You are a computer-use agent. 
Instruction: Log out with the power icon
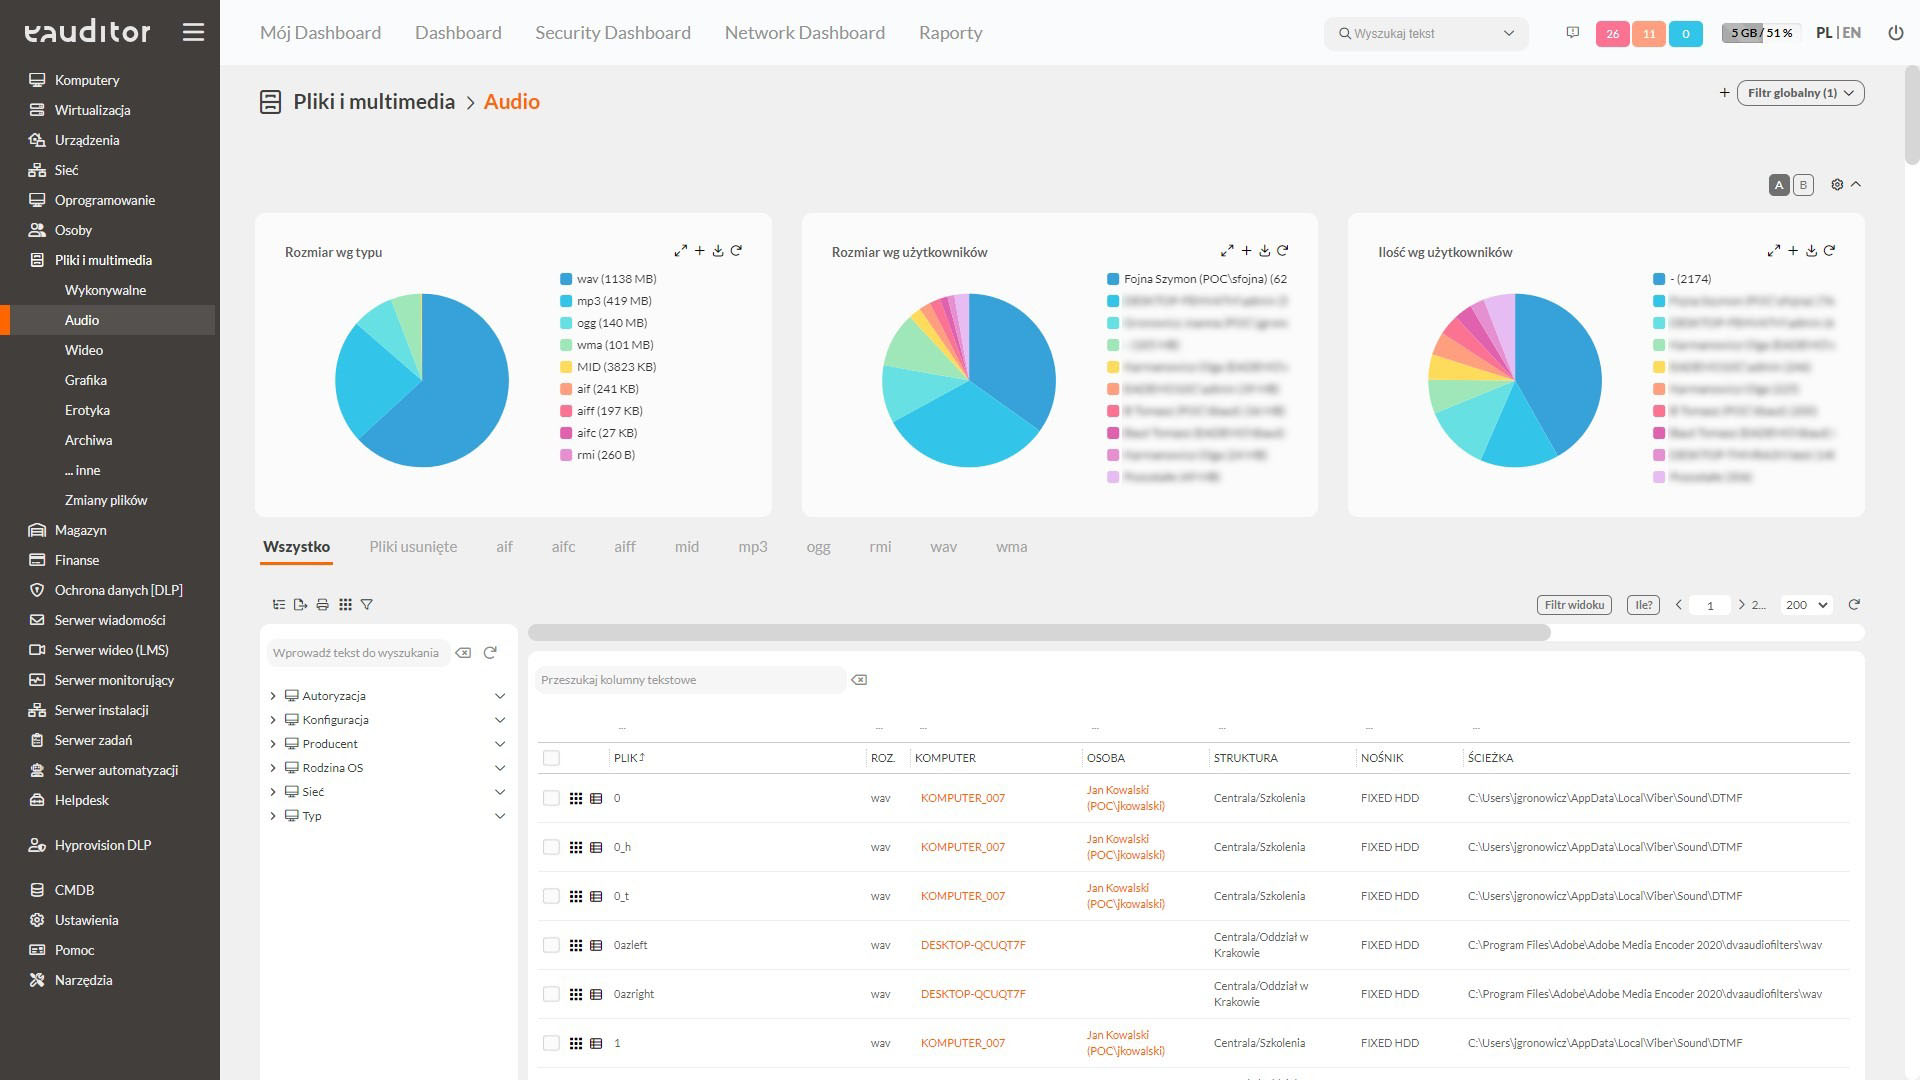(x=1895, y=33)
